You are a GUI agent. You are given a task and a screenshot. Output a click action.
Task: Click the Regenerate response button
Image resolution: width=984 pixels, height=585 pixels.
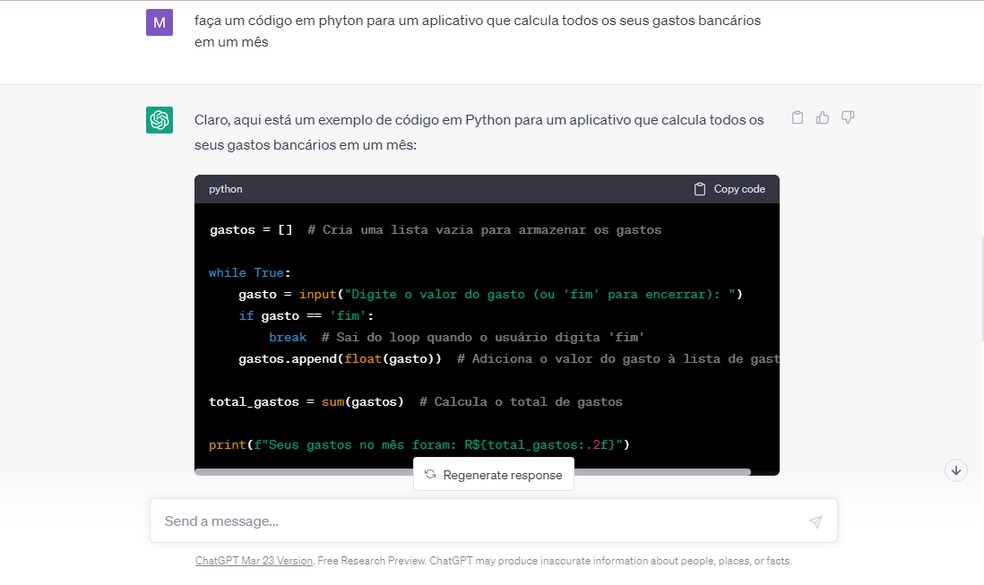pos(493,474)
